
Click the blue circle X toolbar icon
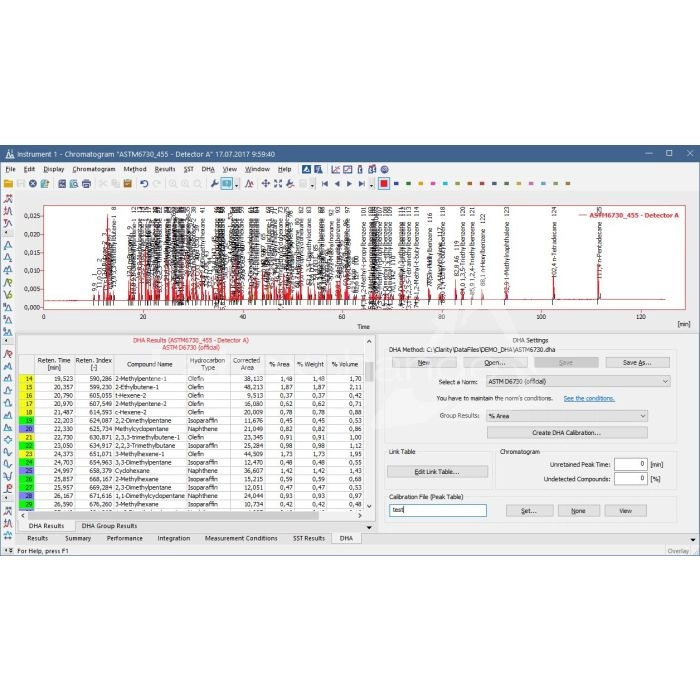pyautogui.click(x=32, y=184)
